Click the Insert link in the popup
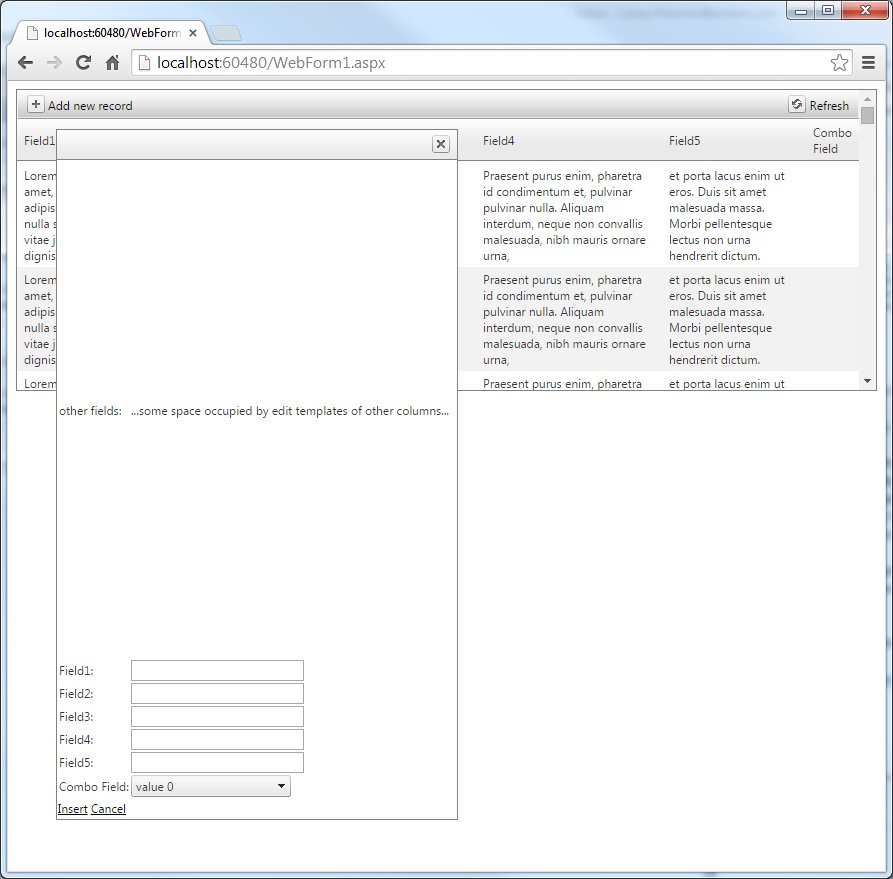 (x=72, y=809)
